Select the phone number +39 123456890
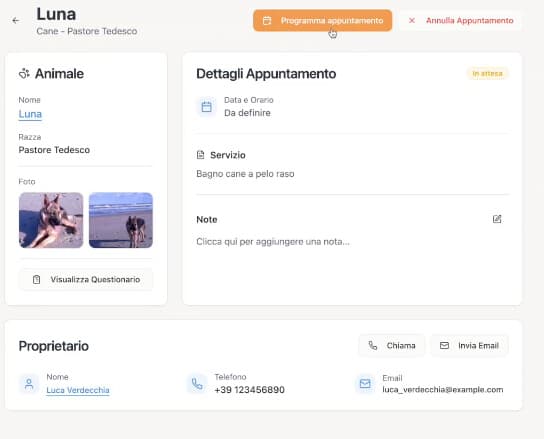 [249, 390]
